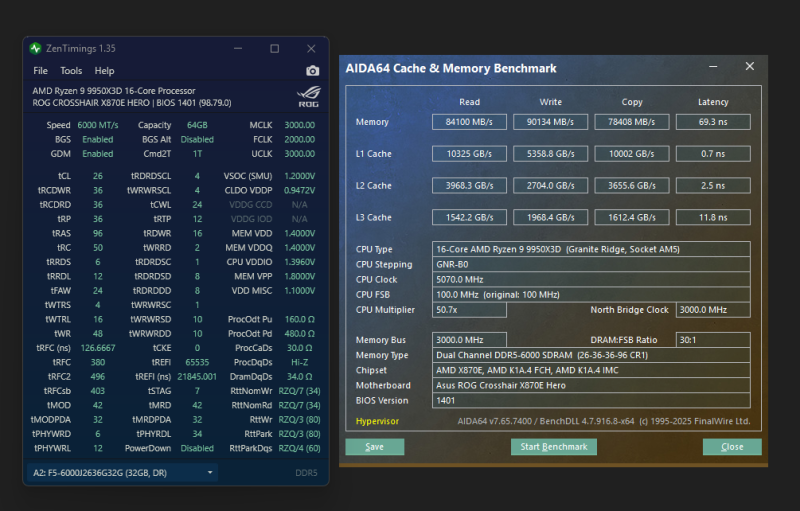This screenshot has width=800, height=511.
Task: Click the Motherboard Asus ROG Crosshair field
Action: tap(591, 385)
